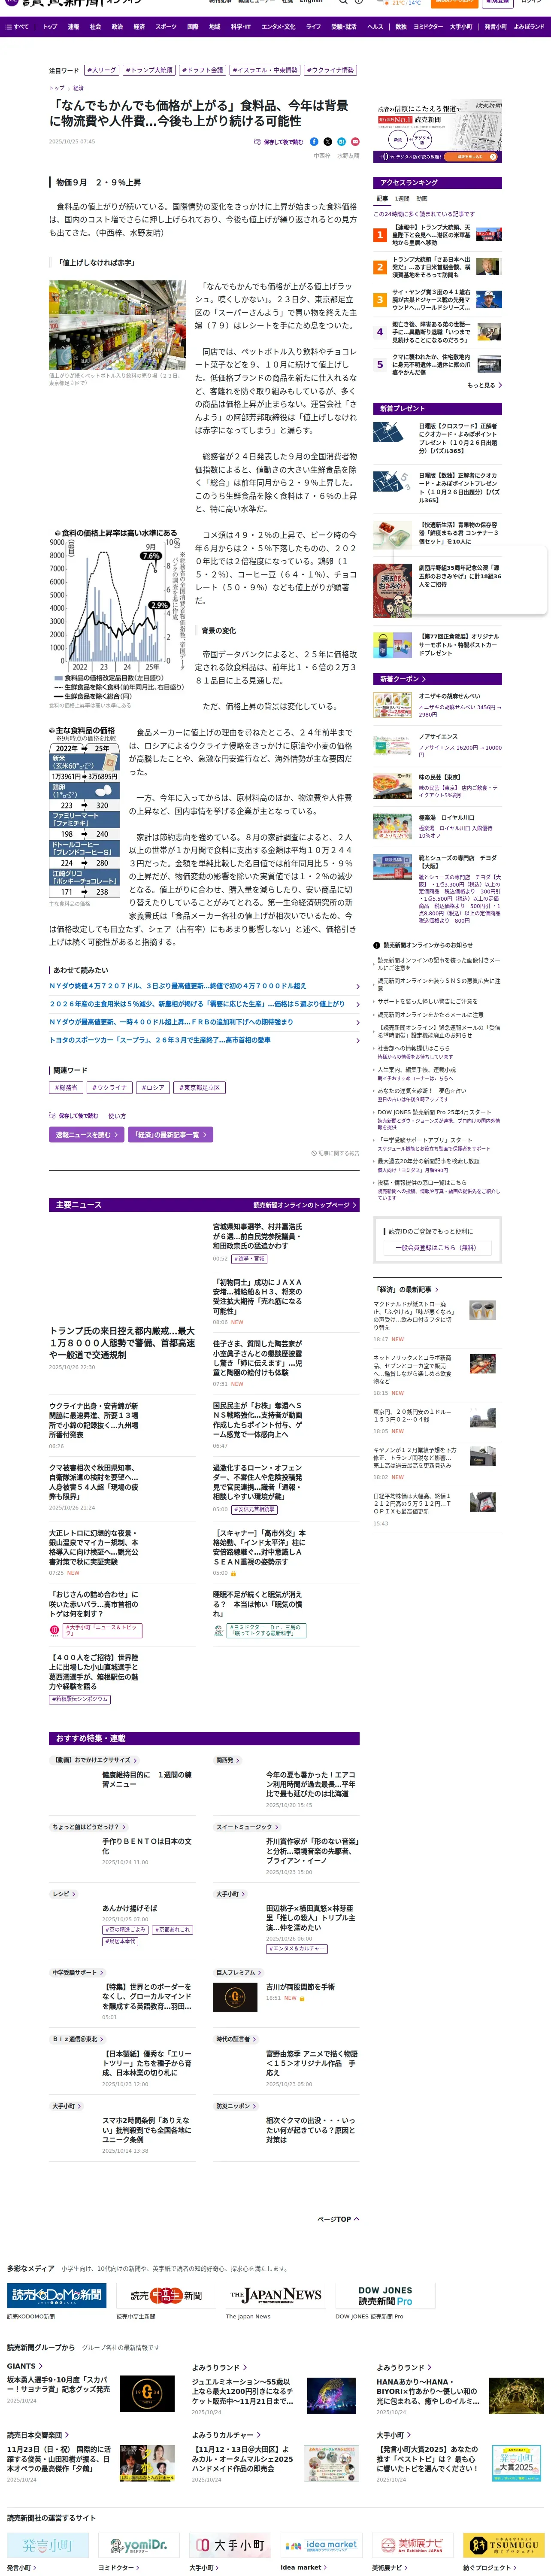Click もっと見る in access ranking
Screen dimensions: 551x2576
click(x=484, y=385)
